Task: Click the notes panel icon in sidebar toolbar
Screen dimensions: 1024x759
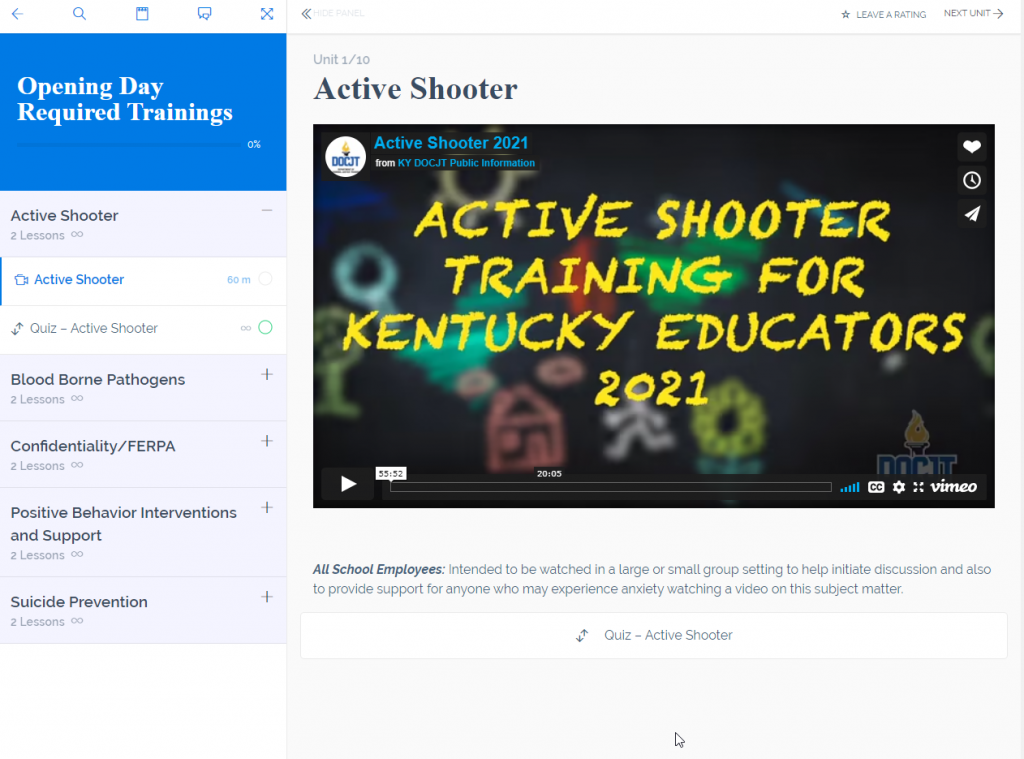Action: tap(142, 14)
